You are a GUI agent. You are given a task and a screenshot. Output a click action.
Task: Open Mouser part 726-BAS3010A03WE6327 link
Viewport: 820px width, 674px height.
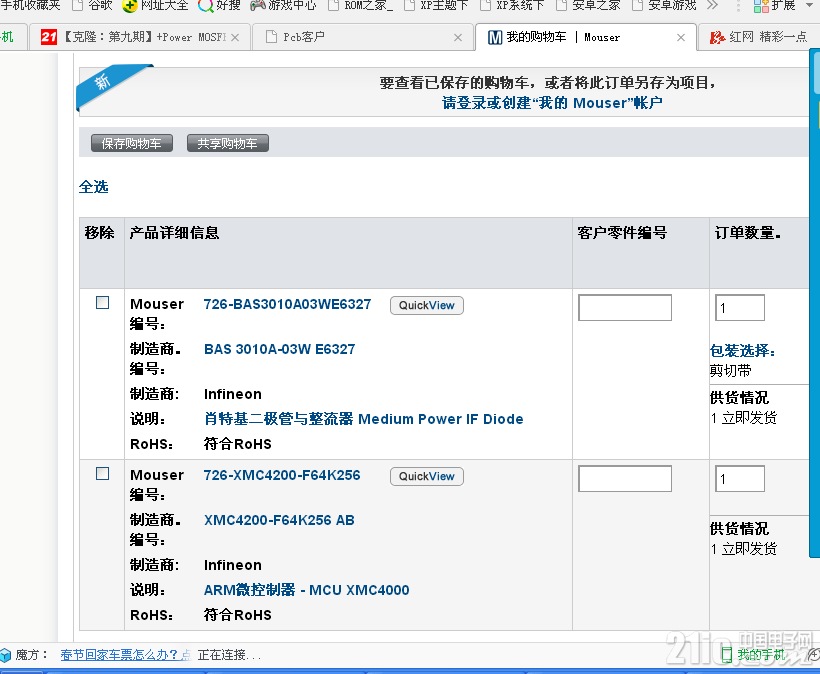tap(288, 304)
